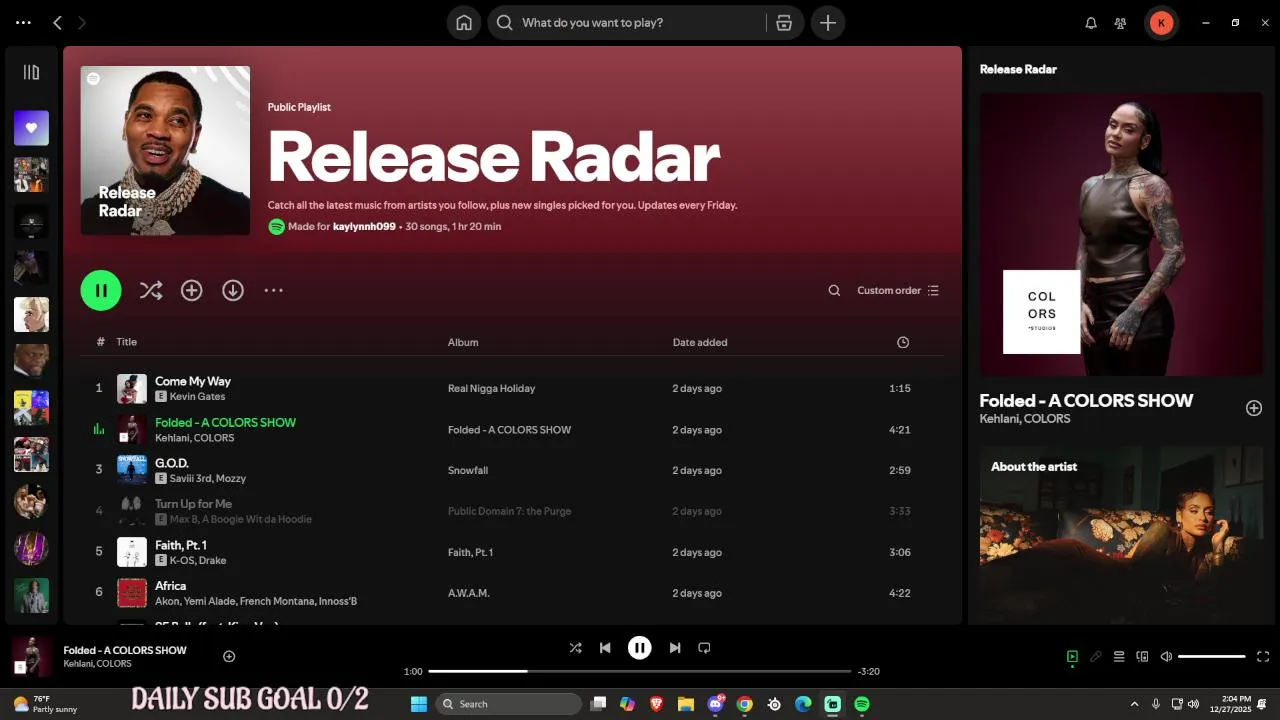Navigate back with the left arrow
This screenshot has width=1280, height=720.
57,22
